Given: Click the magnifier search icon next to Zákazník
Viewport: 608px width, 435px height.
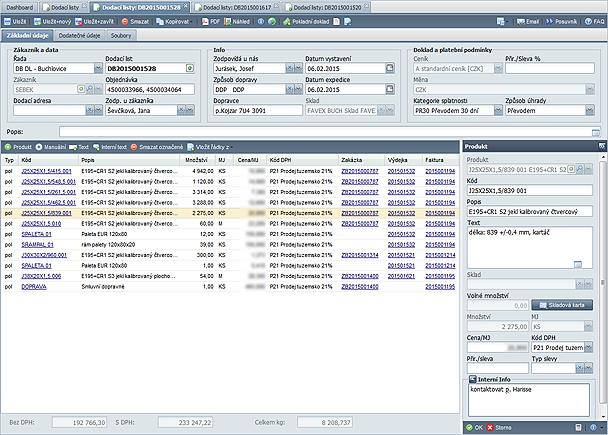Looking at the screenshot, I should [90, 89].
